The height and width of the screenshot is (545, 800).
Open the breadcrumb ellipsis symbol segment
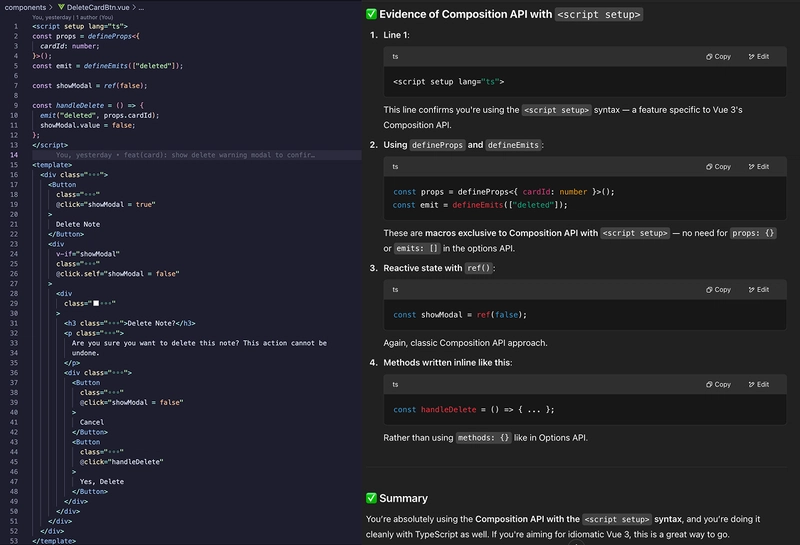141,7
